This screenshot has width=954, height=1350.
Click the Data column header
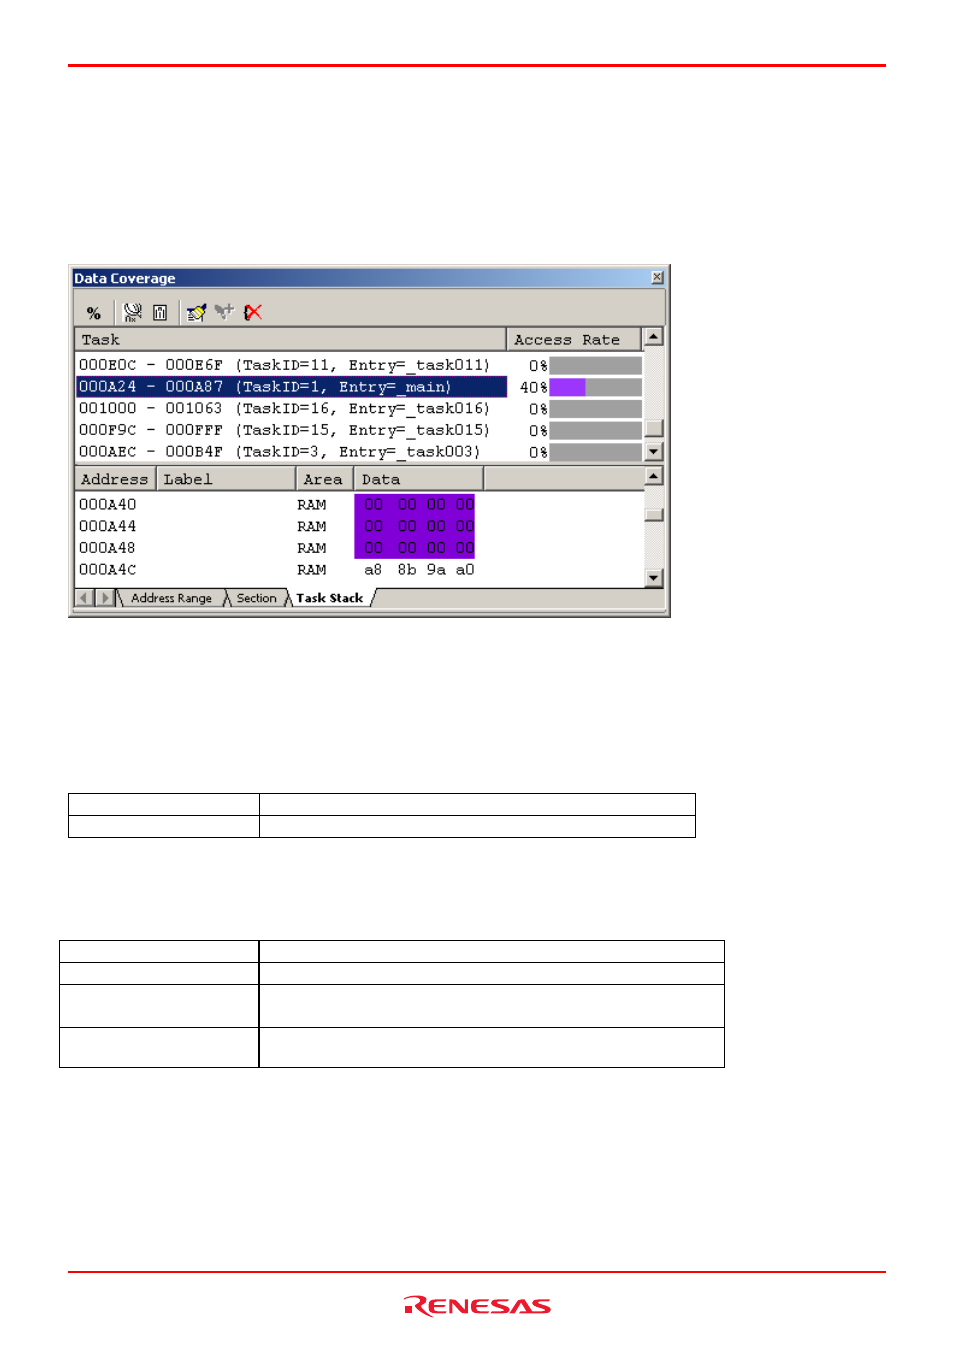click(x=418, y=479)
